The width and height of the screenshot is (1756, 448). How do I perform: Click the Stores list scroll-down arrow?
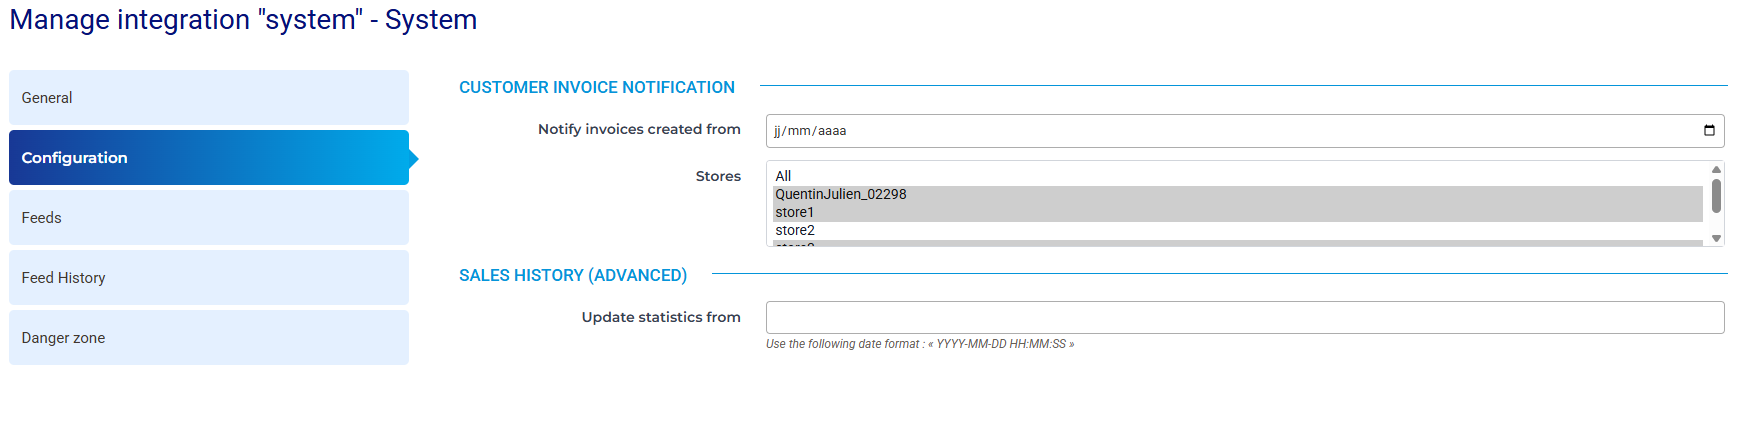(x=1716, y=238)
